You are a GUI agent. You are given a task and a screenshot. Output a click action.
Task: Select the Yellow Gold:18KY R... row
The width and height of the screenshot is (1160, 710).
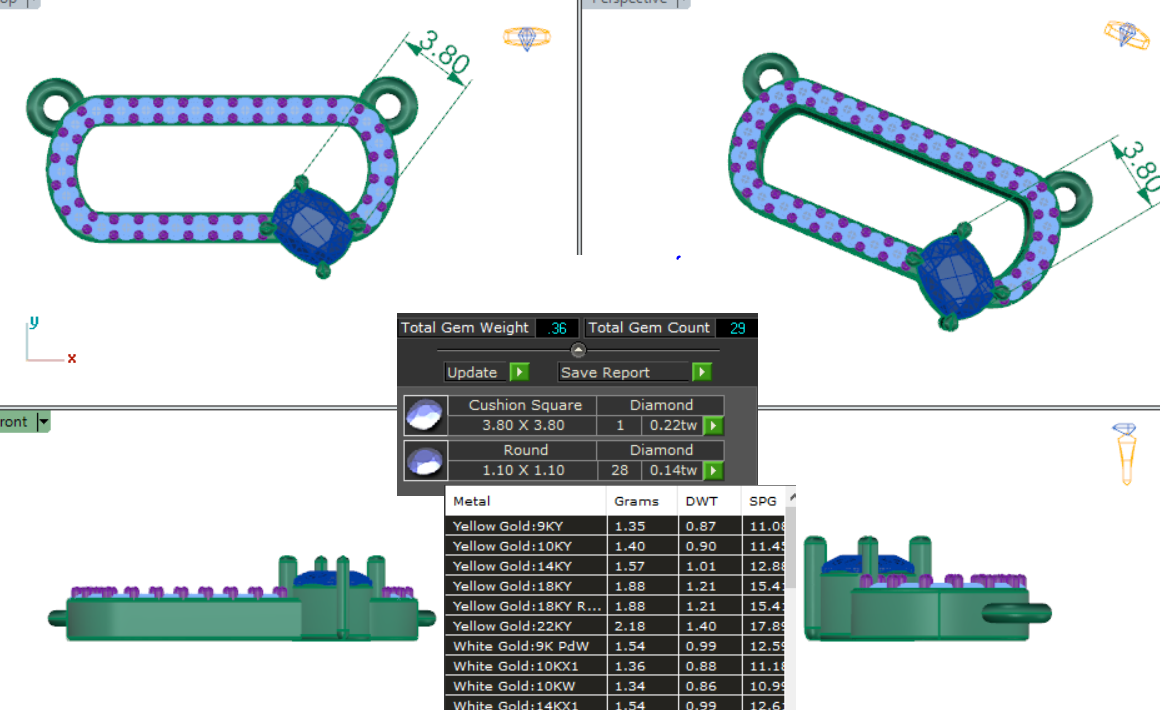coord(615,606)
